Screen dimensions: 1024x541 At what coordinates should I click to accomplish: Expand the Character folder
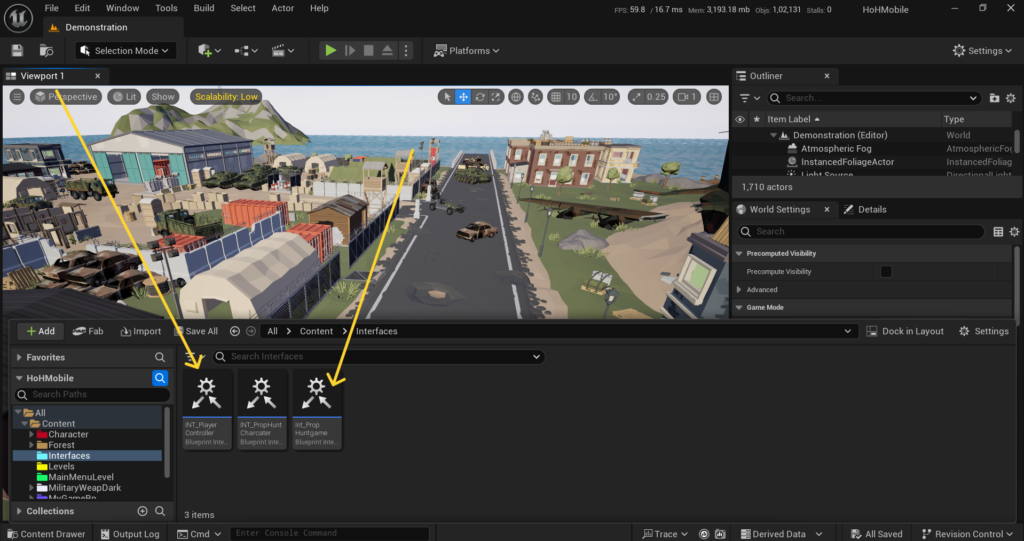(x=31, y=434)
